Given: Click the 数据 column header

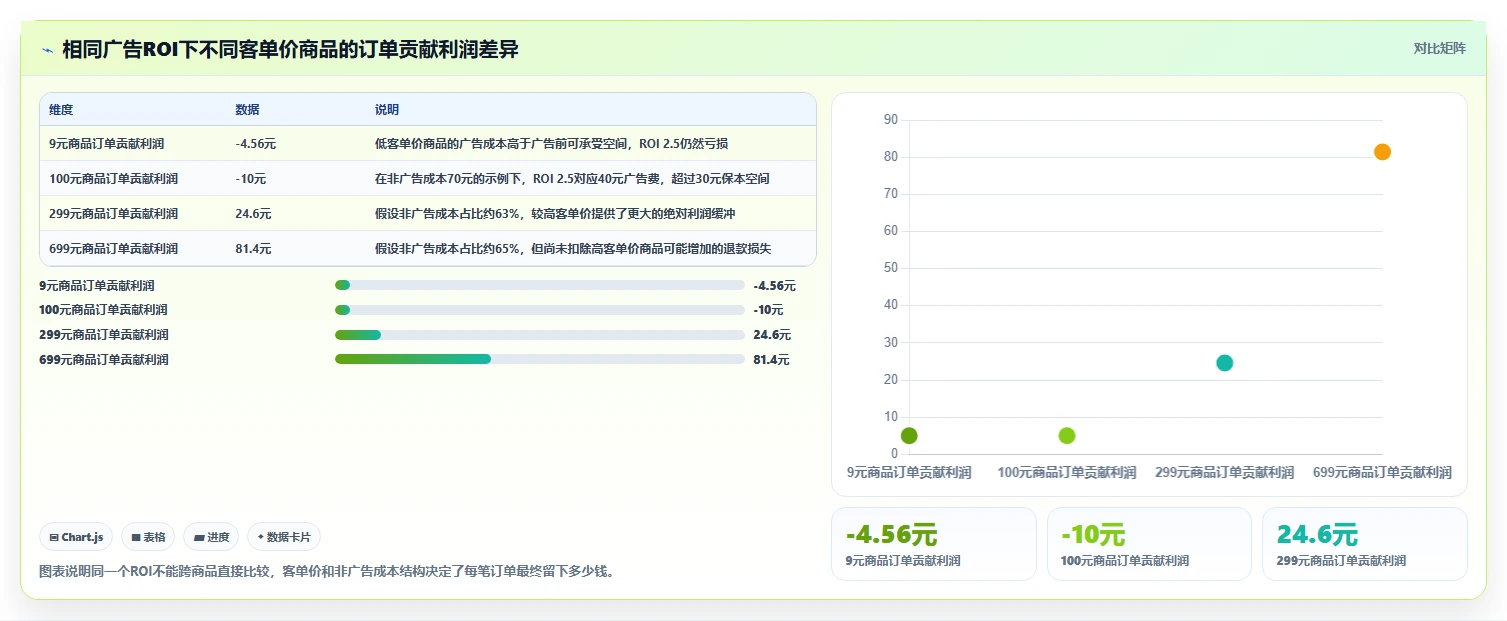Looking at the screenshot, I should pos(247,110).
